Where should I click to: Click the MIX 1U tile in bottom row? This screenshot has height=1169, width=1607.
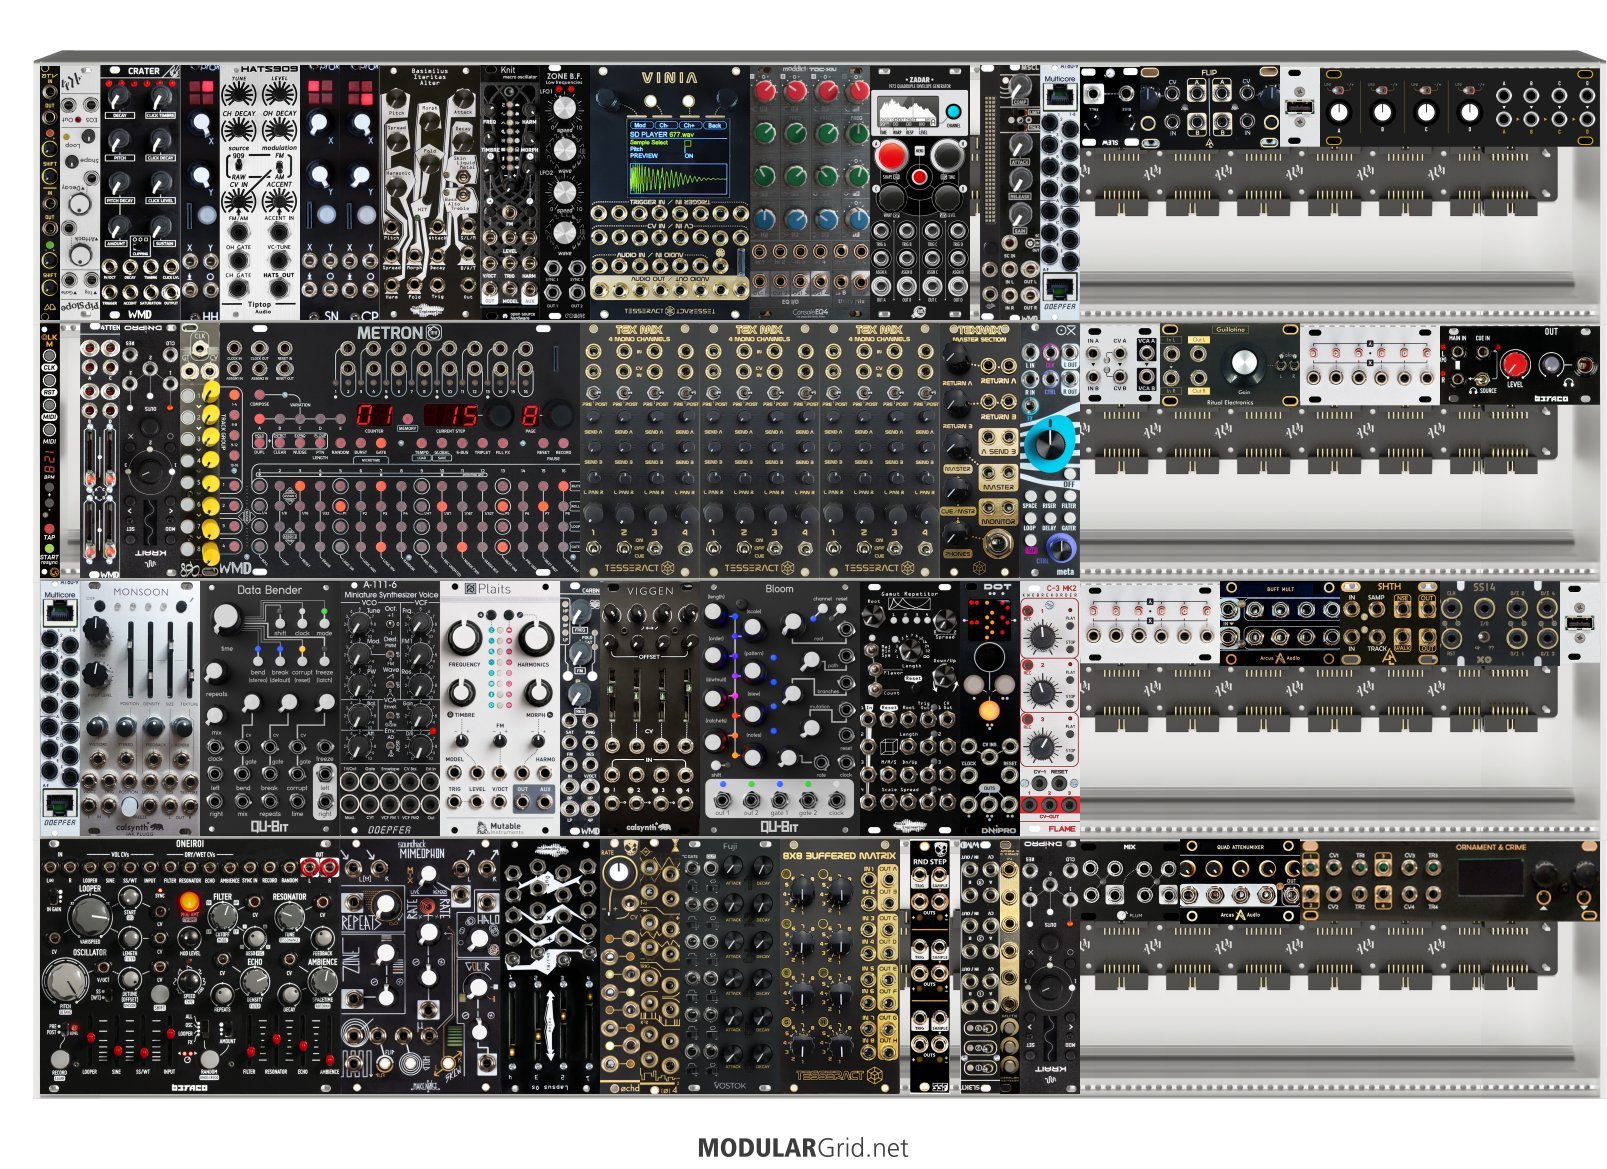1130,881
